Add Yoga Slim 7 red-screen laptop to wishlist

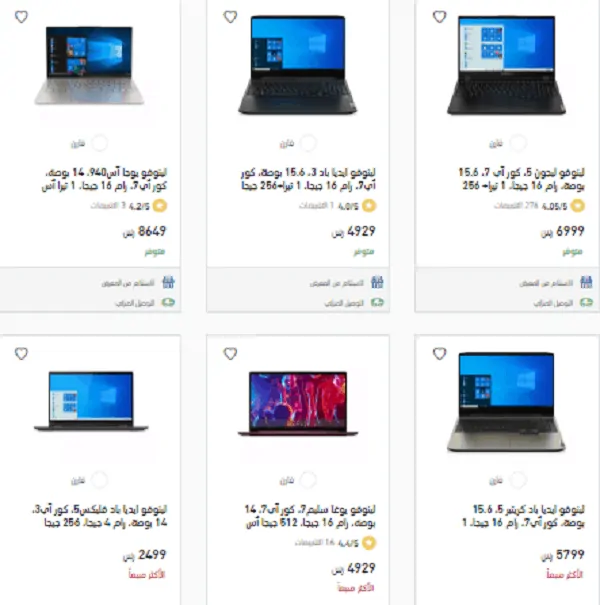click(x=230, y=353)
